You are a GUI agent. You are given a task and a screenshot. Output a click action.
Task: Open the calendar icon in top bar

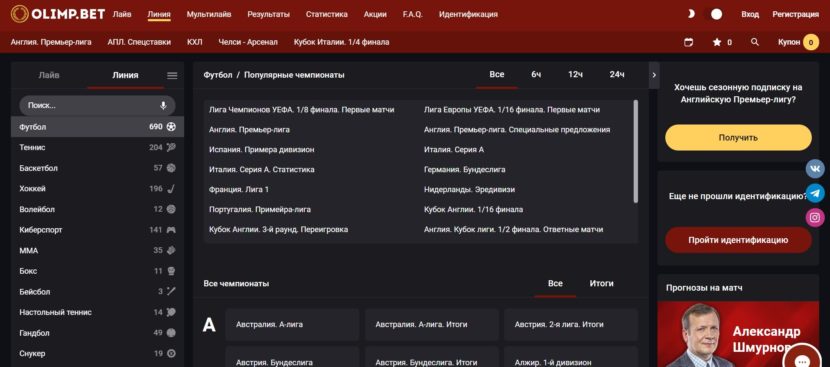point(688,42)
